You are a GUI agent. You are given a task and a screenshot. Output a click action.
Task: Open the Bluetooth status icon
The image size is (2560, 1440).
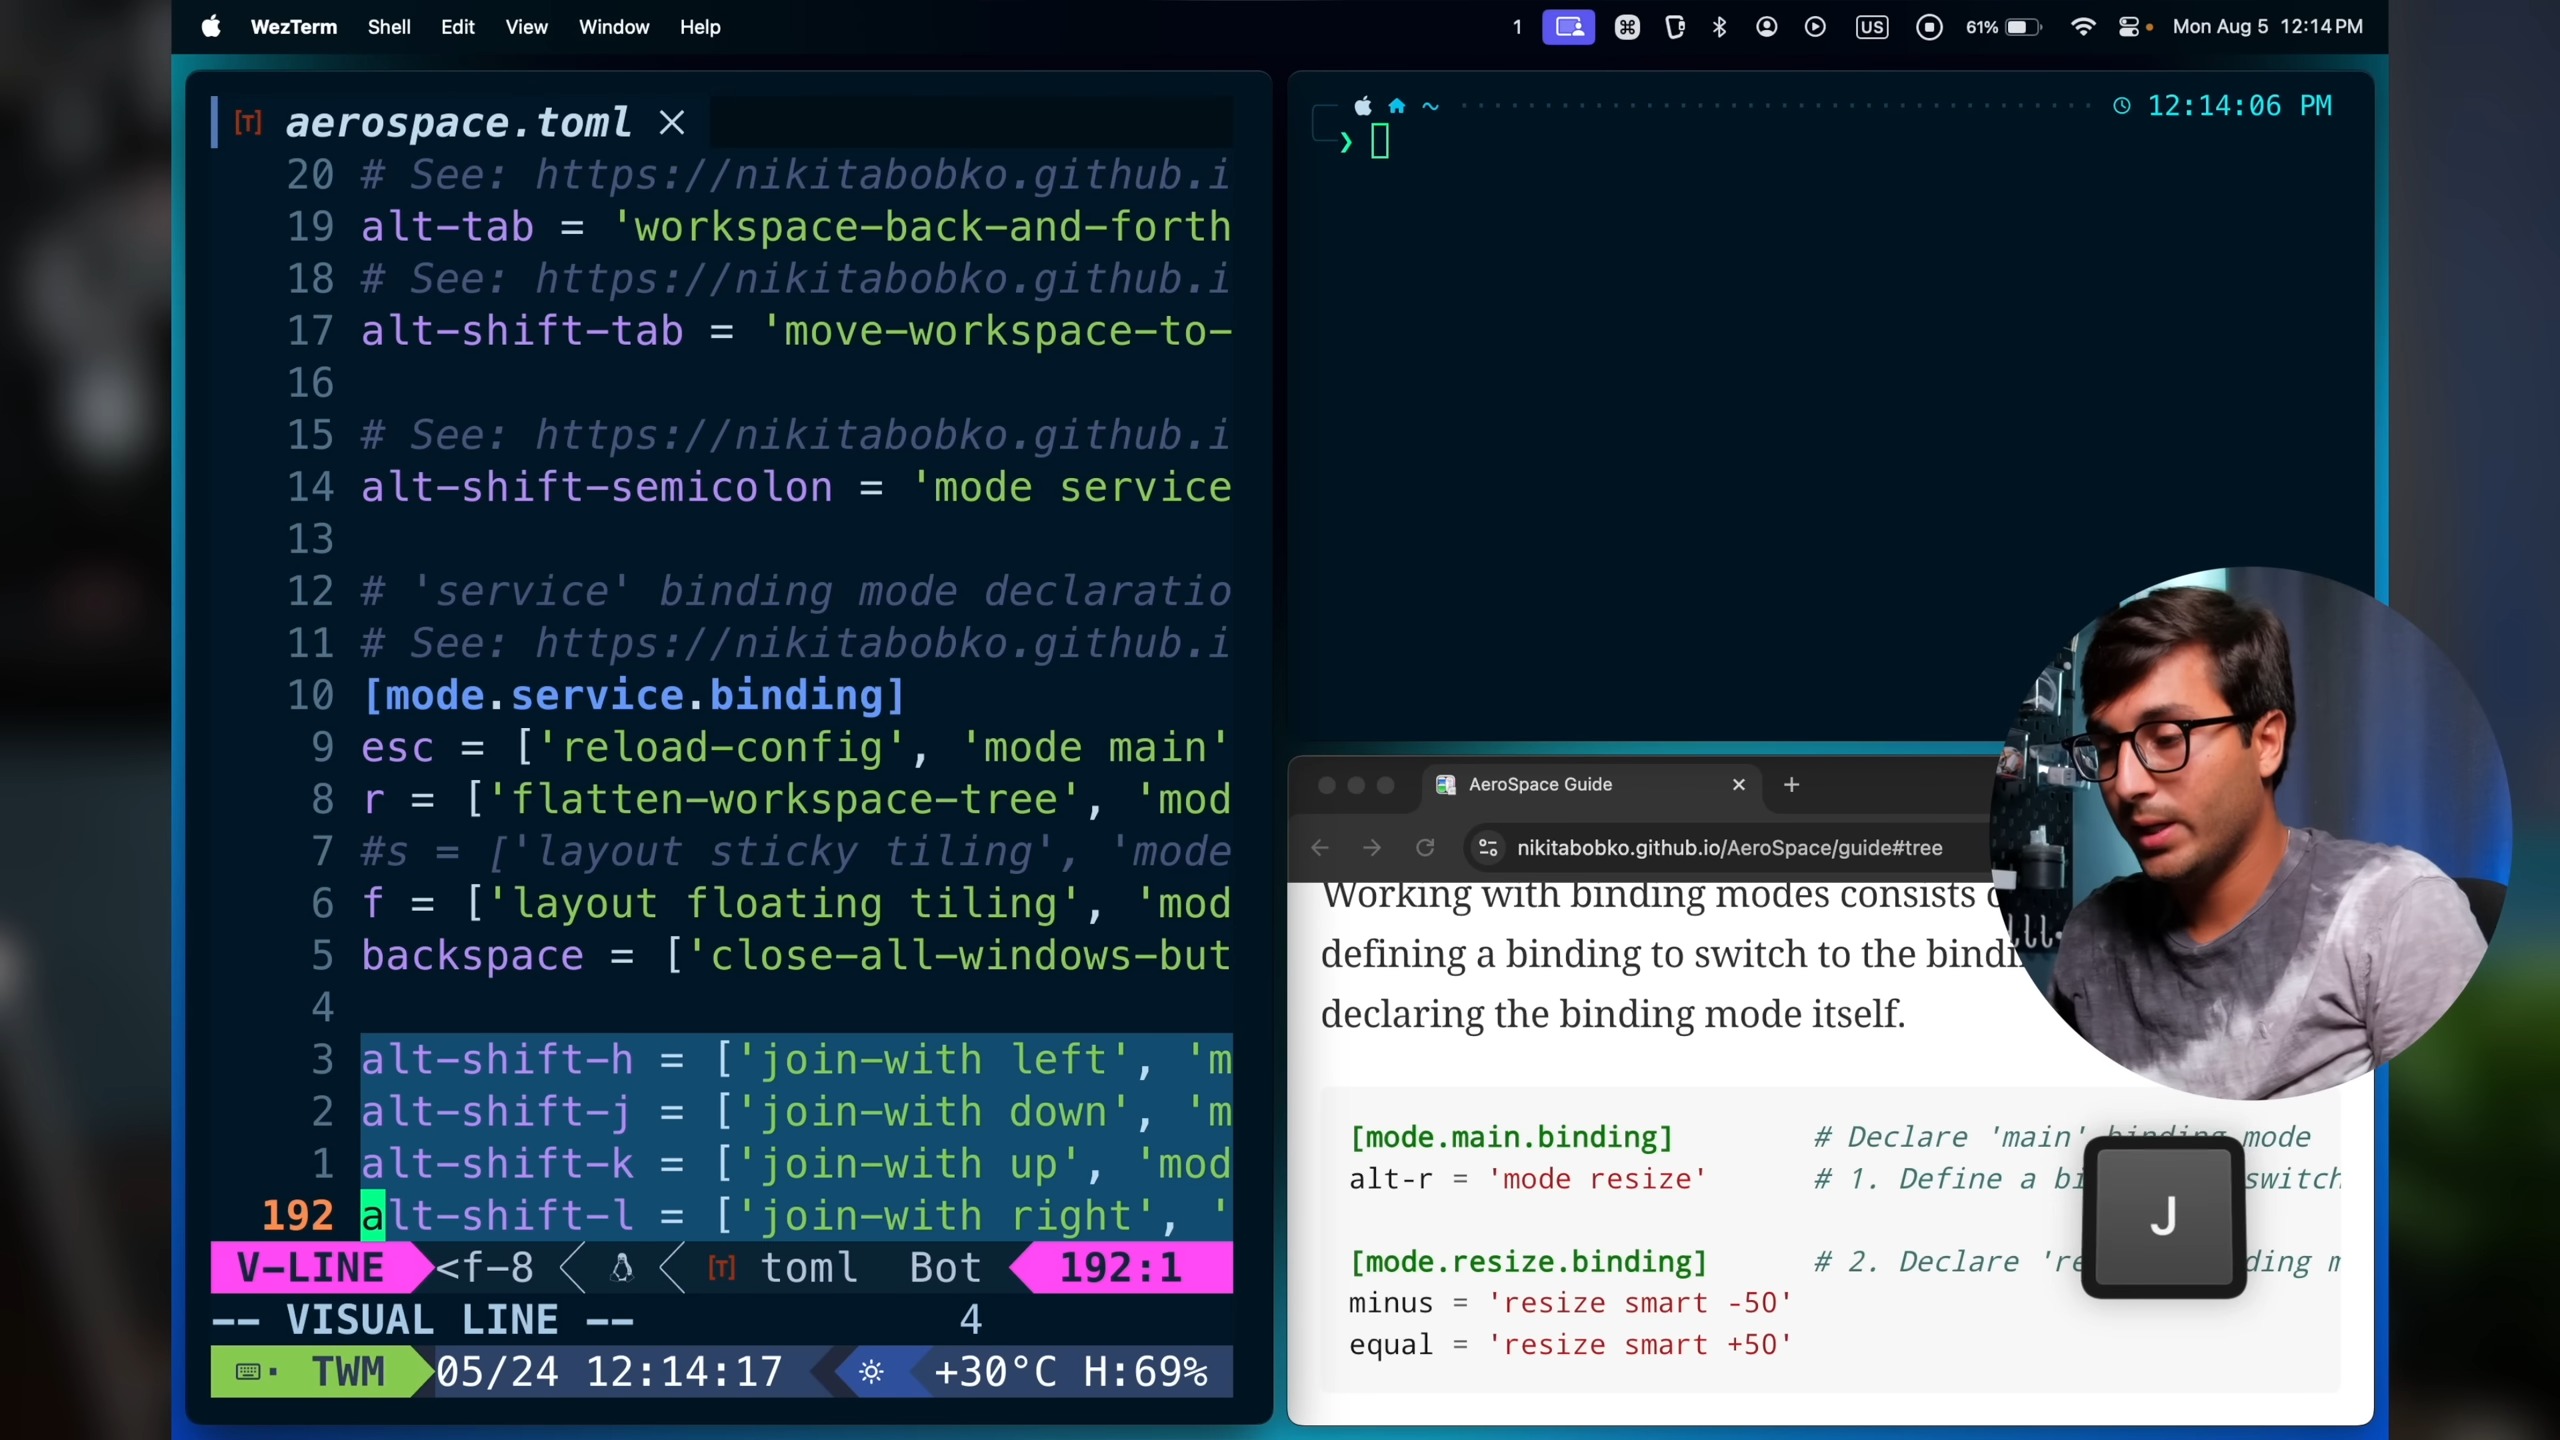click(1719, 27)
